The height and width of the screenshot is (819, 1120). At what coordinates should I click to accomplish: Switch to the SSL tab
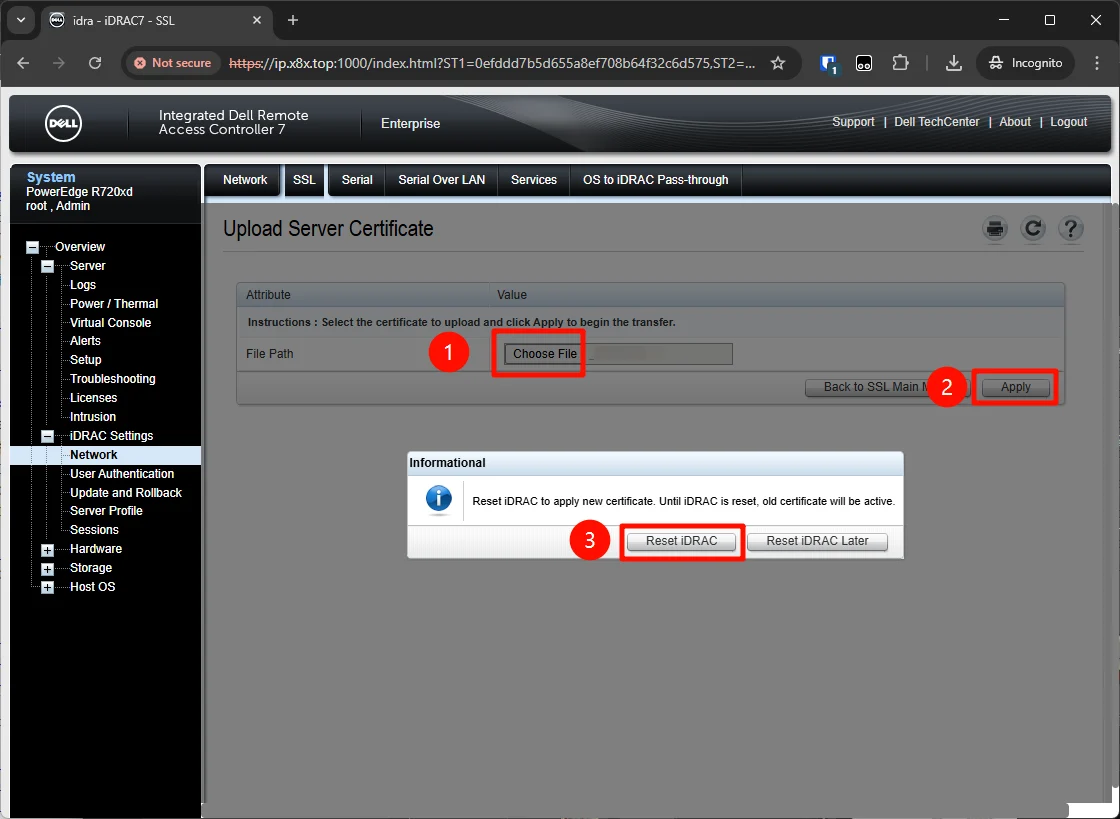click(x=304, y=180)
